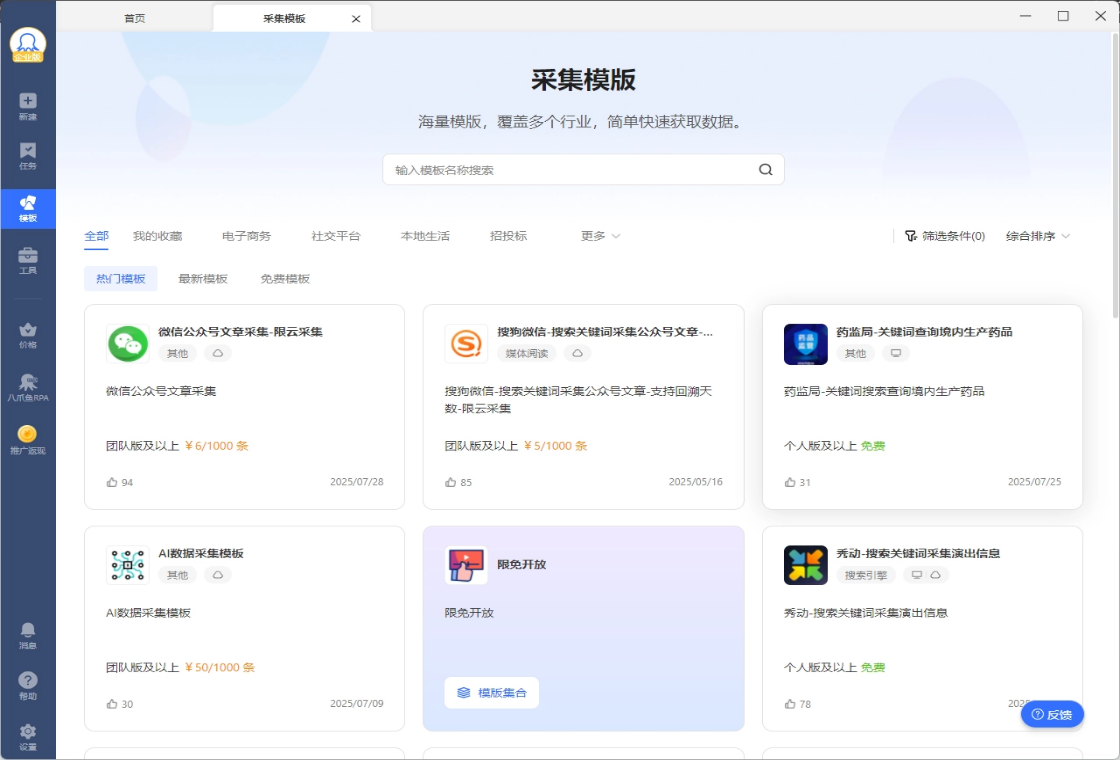The image size is (1120, 760).
Task: Expand the 筛选条件(0) filter panel
Action: (x=945, y=236)
